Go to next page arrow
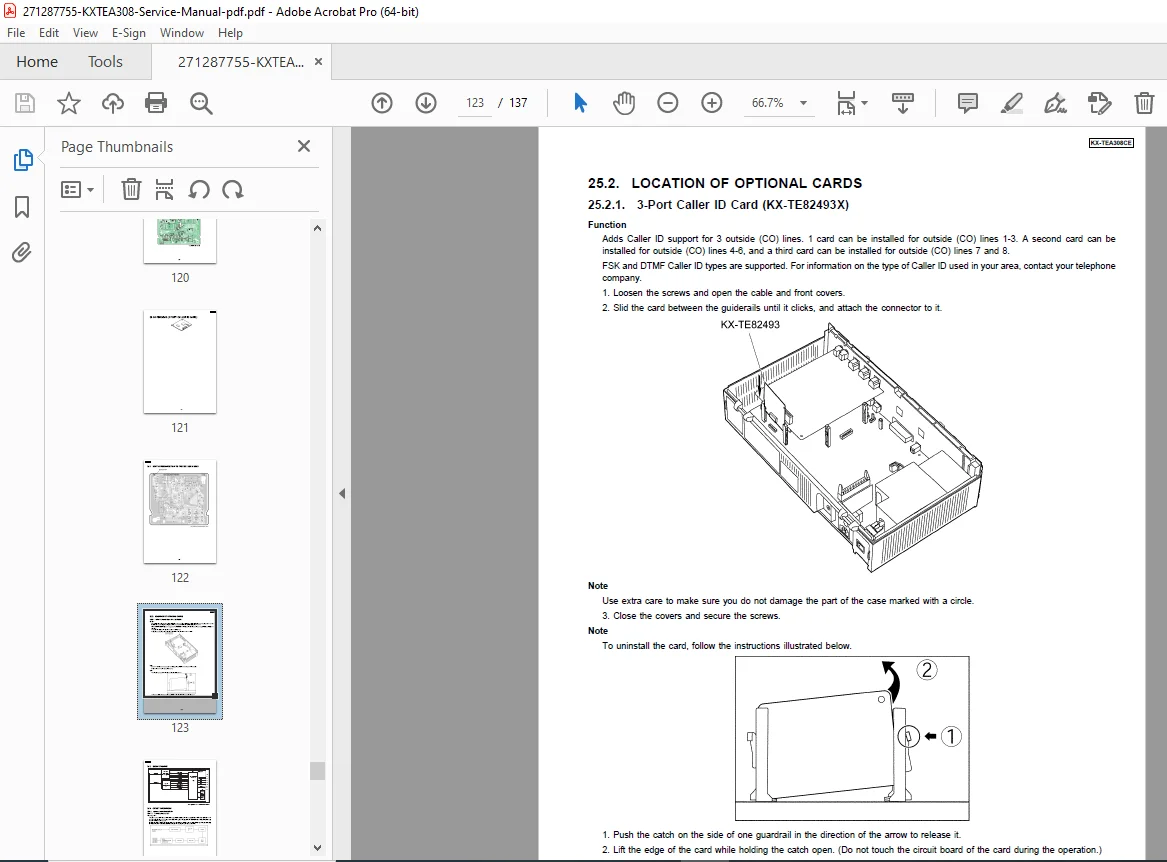 426,103
